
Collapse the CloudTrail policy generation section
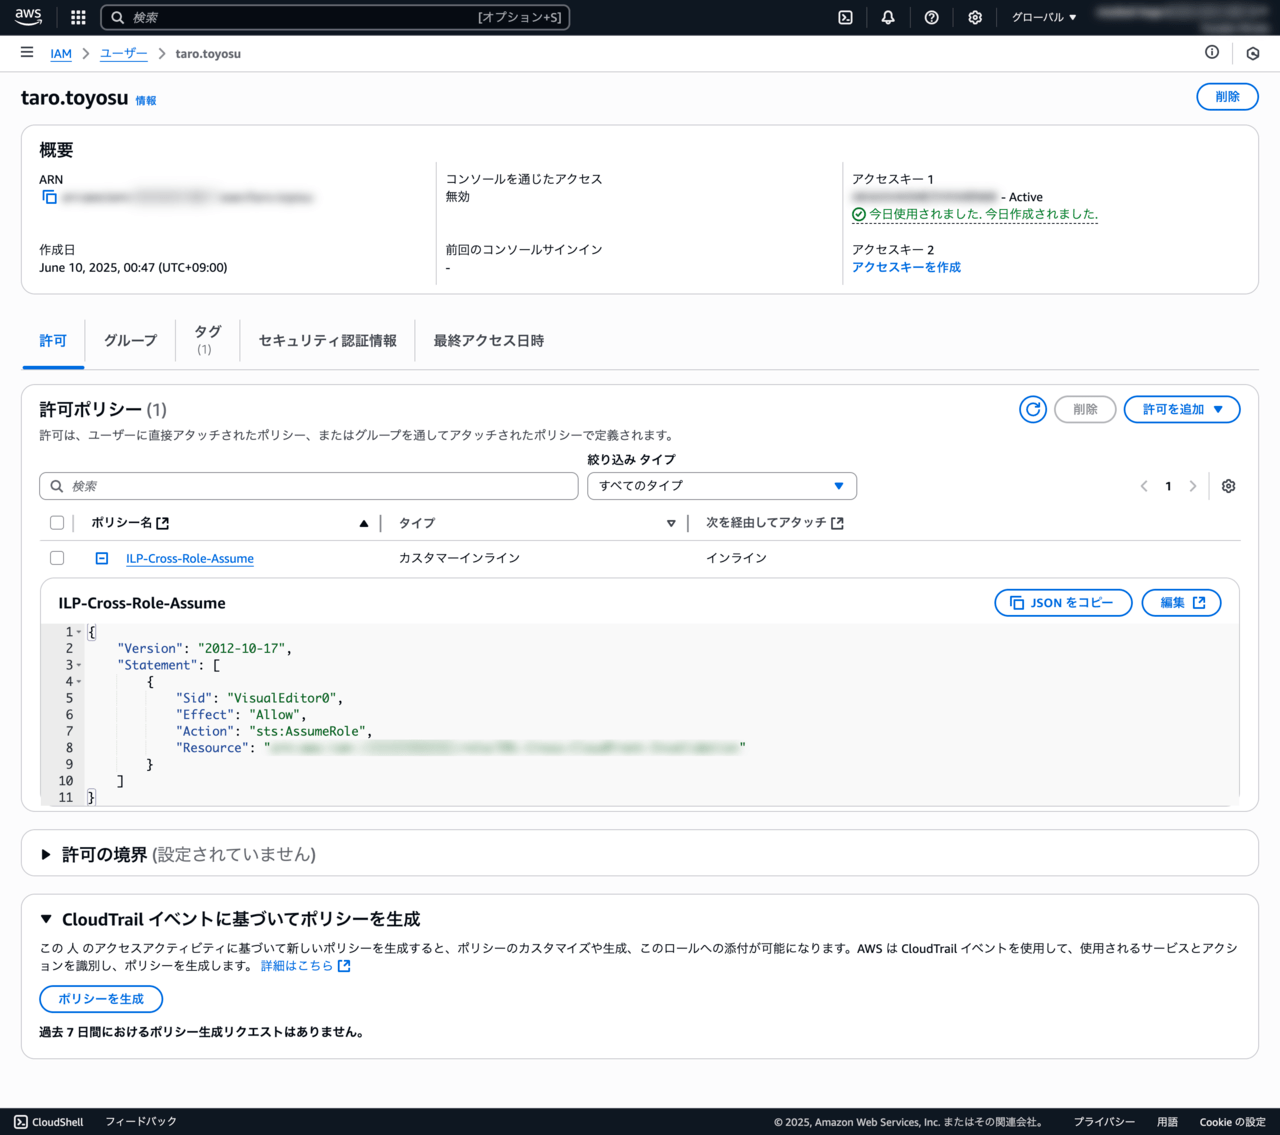pos(46,919)
